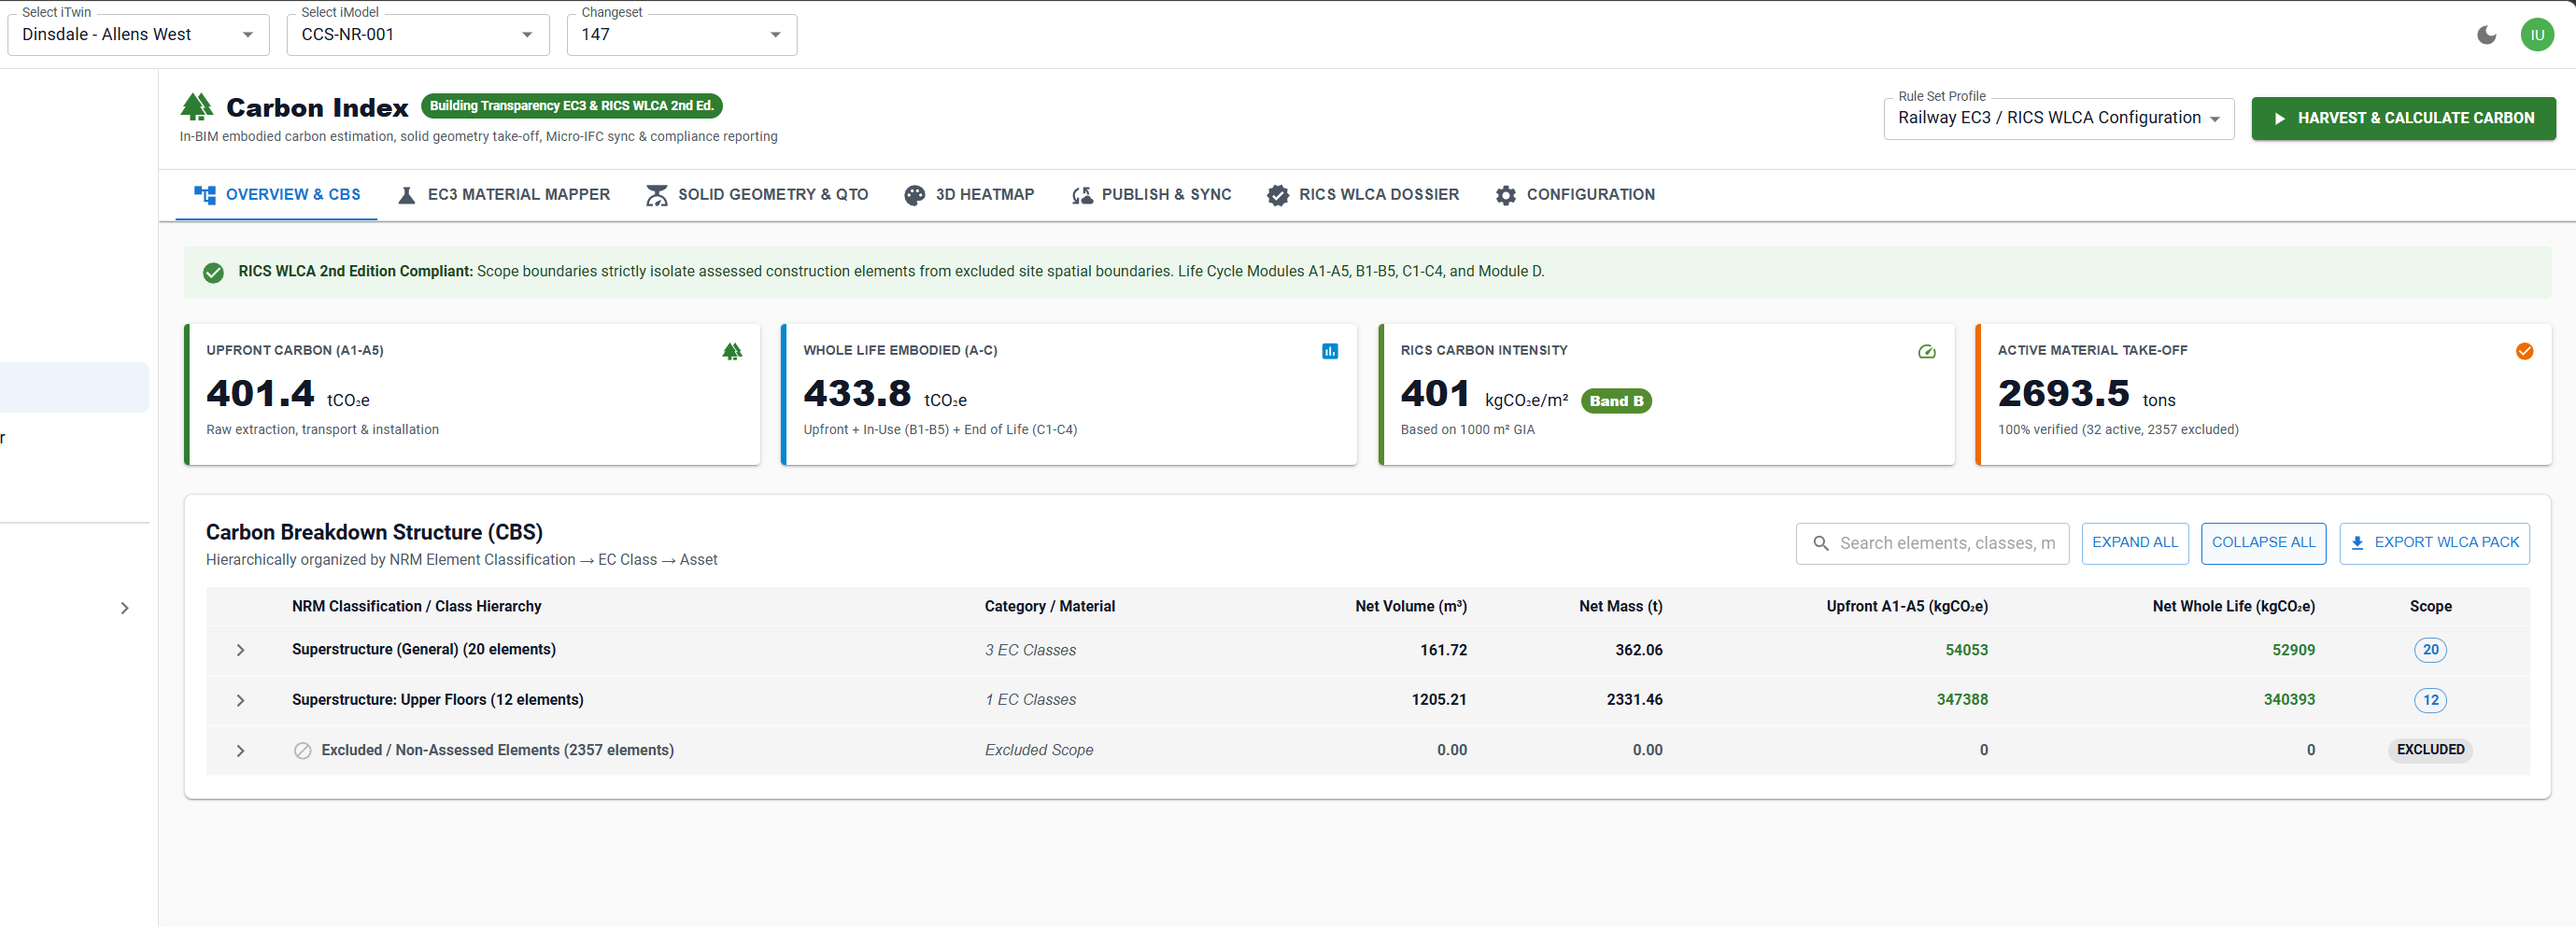Open the Changeset dropdown
This screenshot has width=2576, height=927.
[682, 35]
